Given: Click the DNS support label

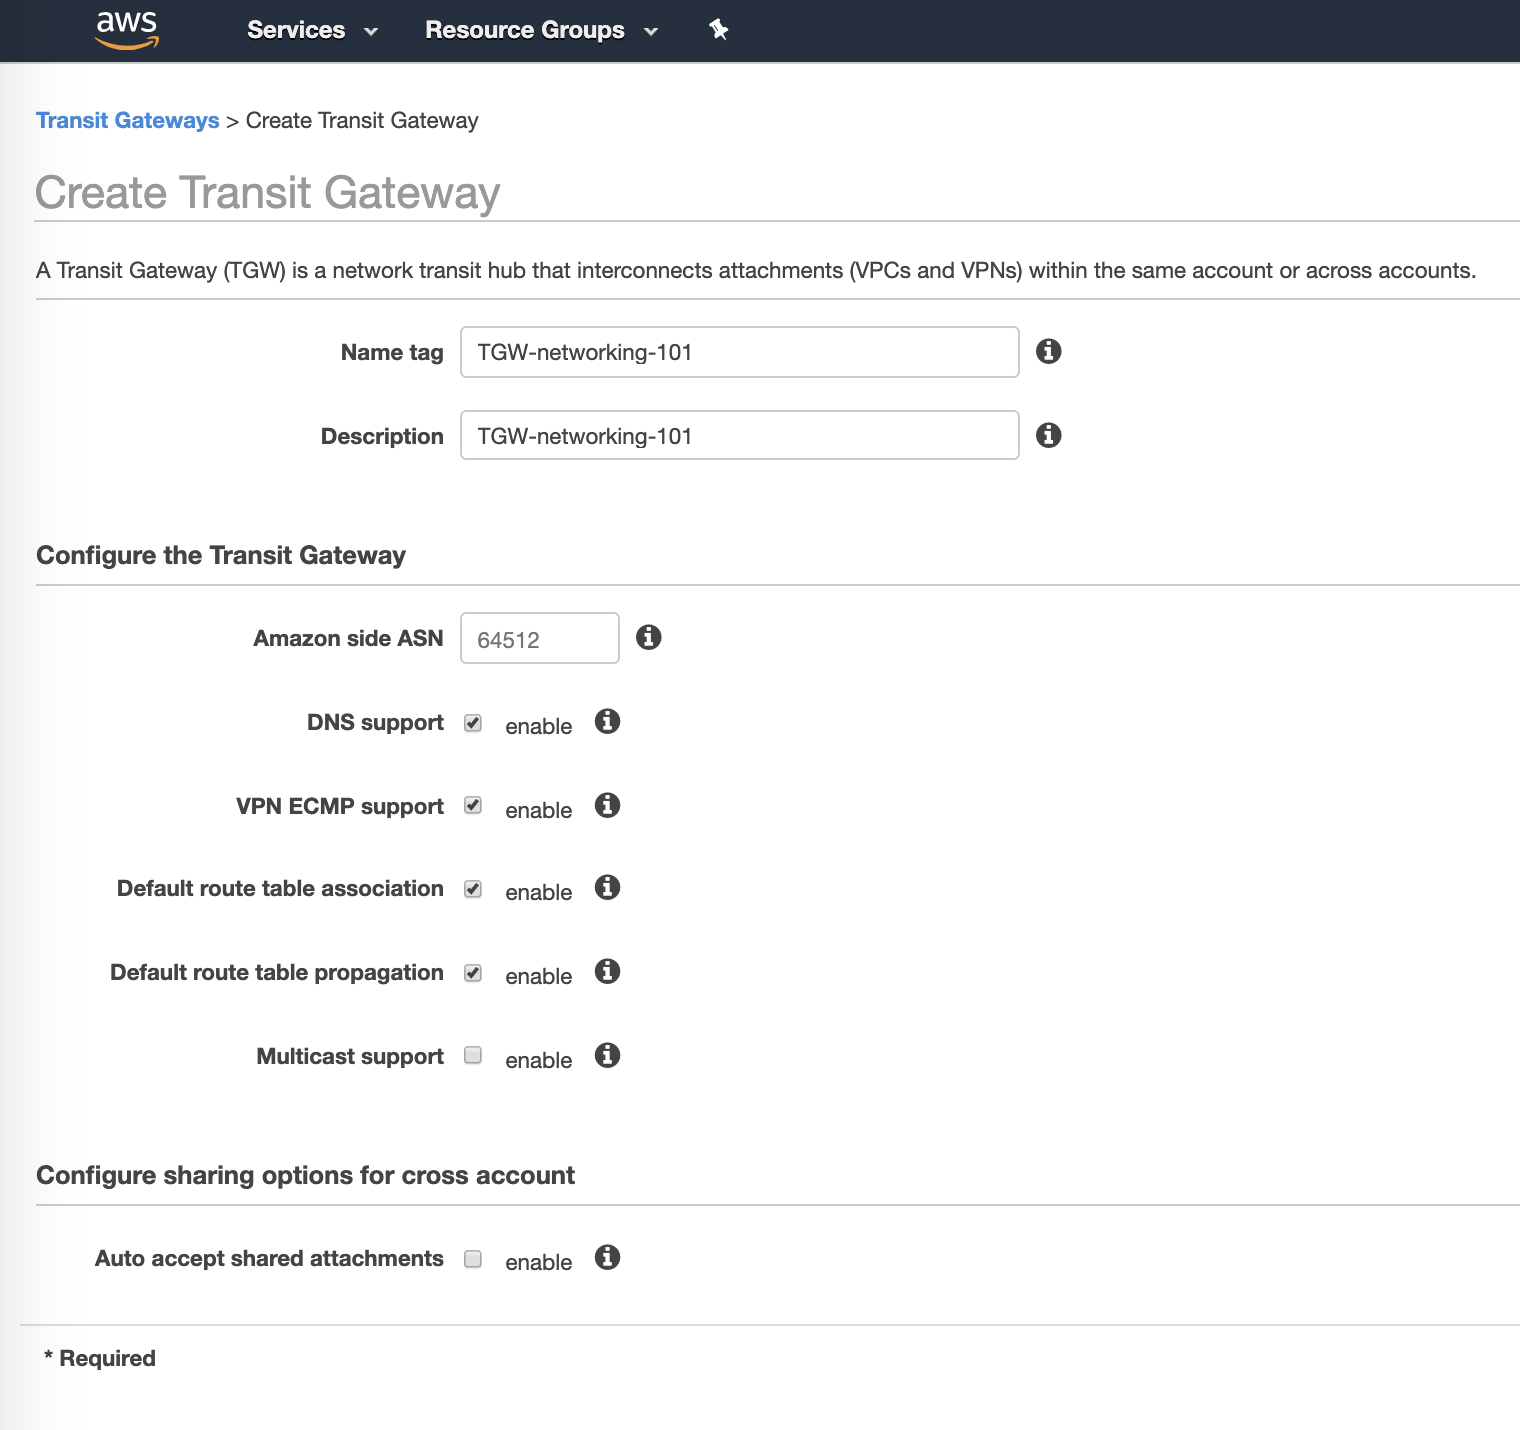Looking at the screenshot, I should (375, 722).
